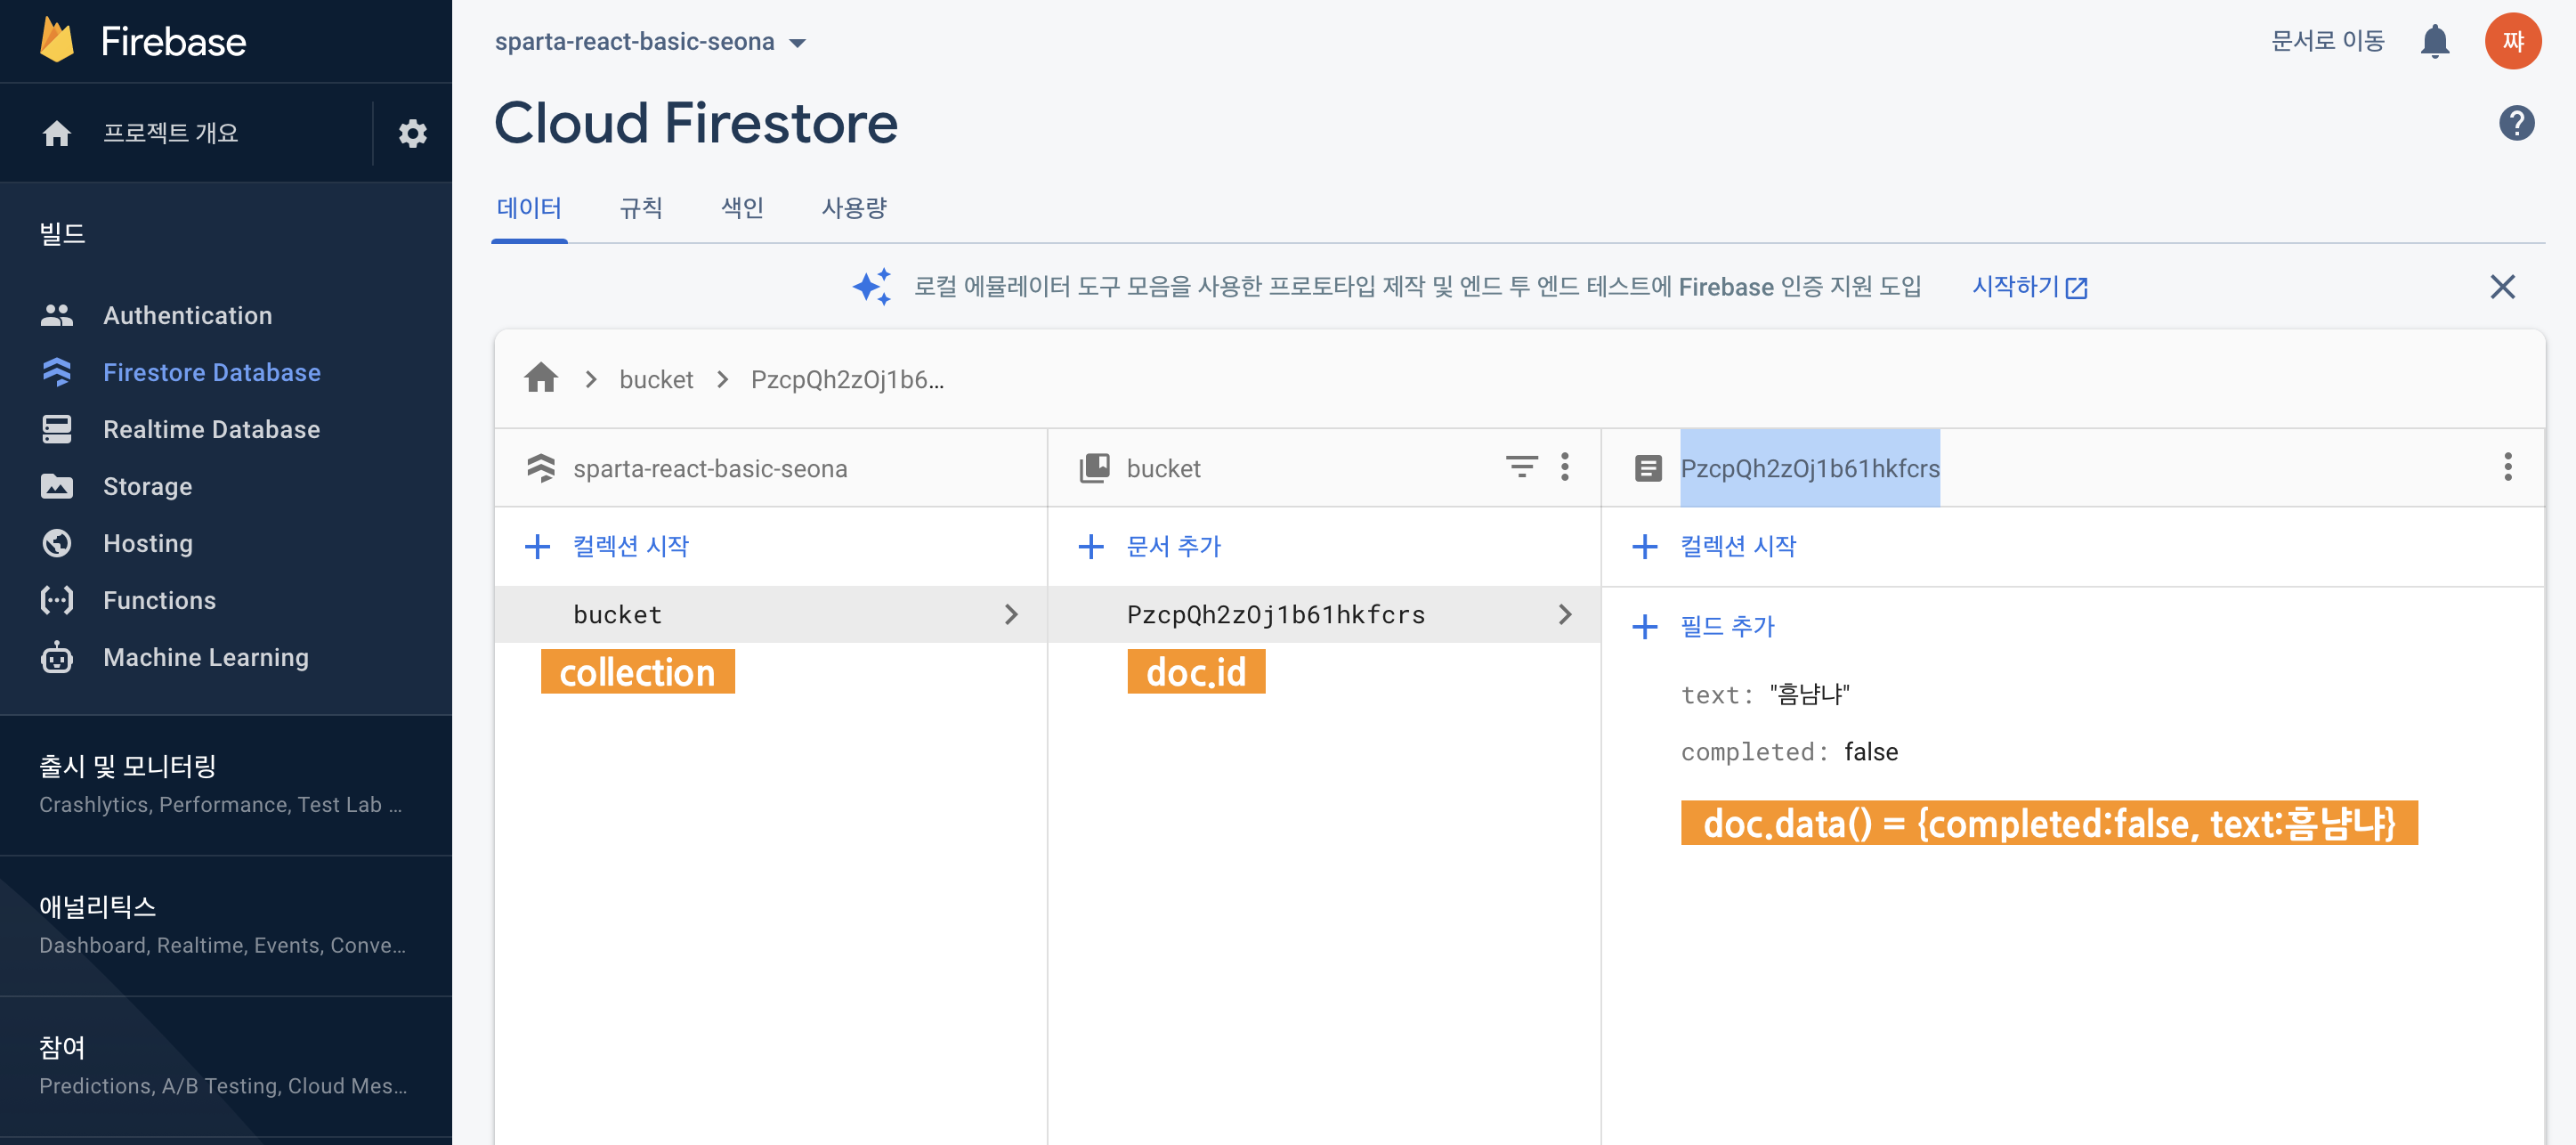This screenshot has height=1145, width=2576.
Task: Click 문서로 이동 link
Action: (x=2328, y=41)
